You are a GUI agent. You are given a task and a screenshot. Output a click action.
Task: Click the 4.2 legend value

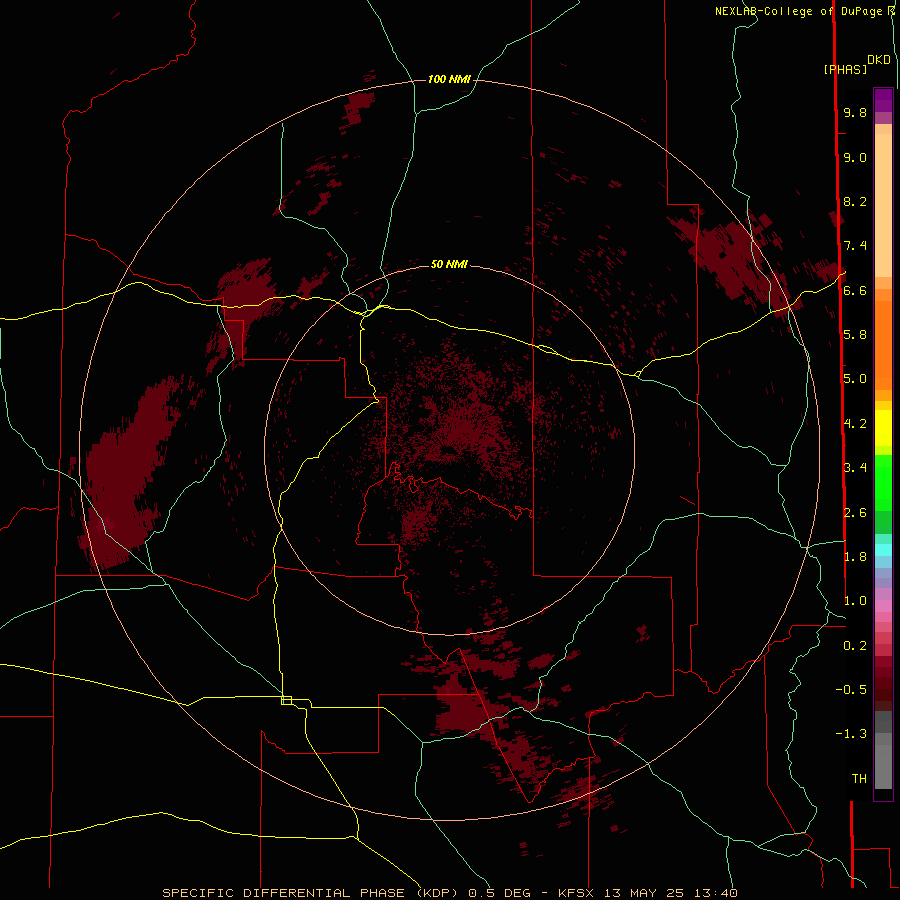(855, 424)
